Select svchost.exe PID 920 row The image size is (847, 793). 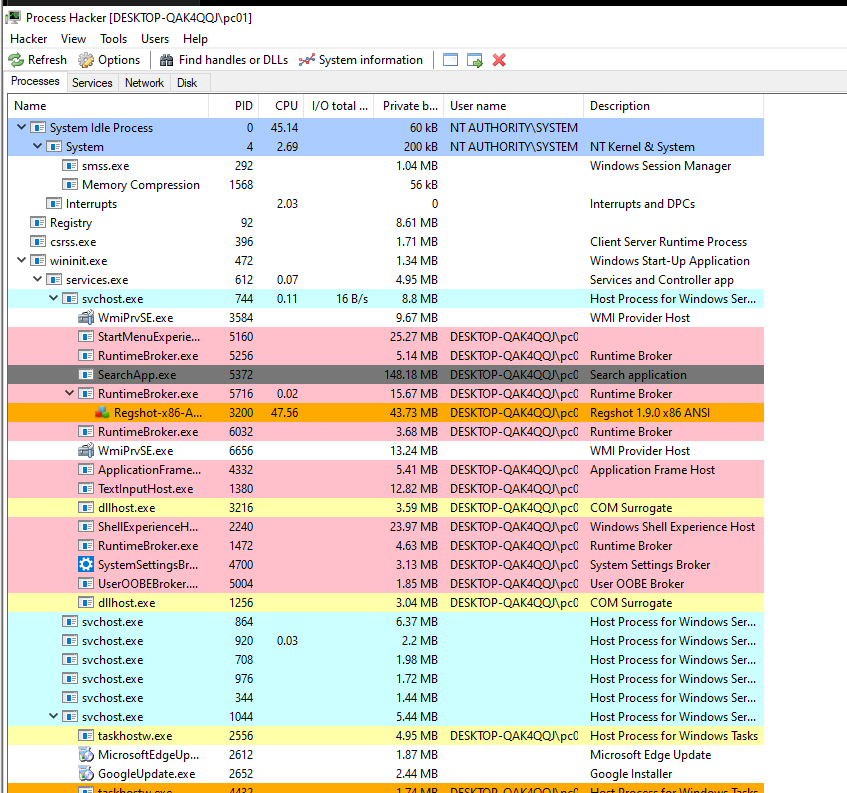[x=386, y=641]
